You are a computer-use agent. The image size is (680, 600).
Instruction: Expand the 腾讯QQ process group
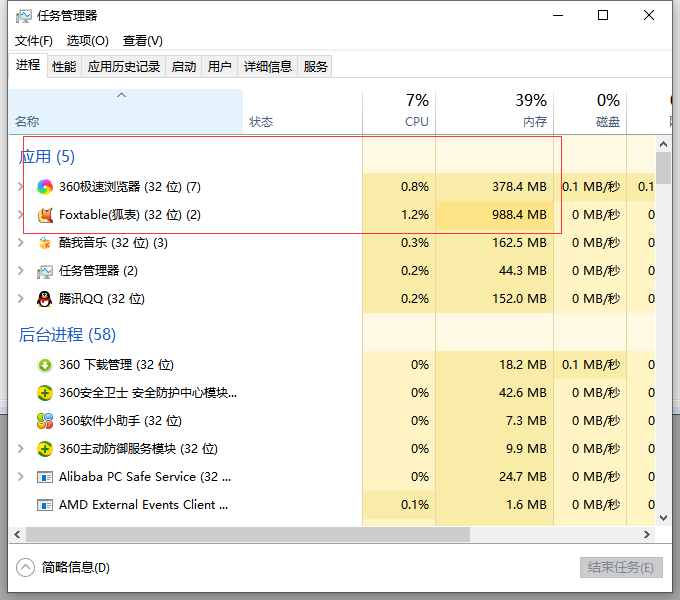tap(20, 299)
